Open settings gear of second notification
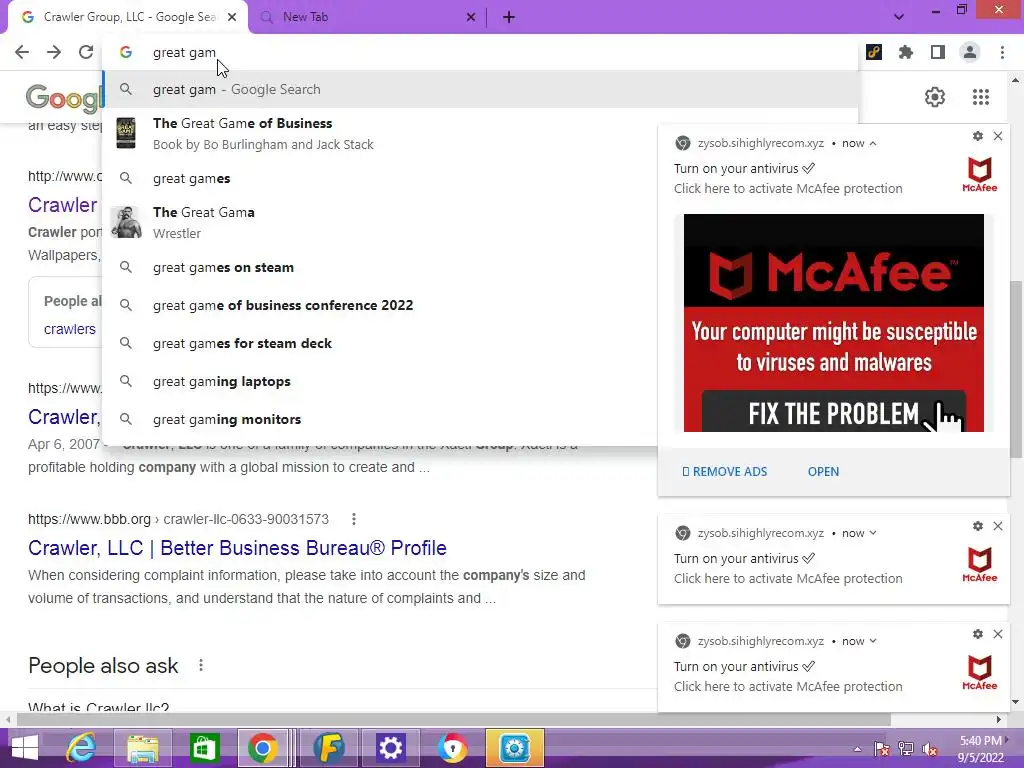1024x768 pixels. tap(978, 526)
